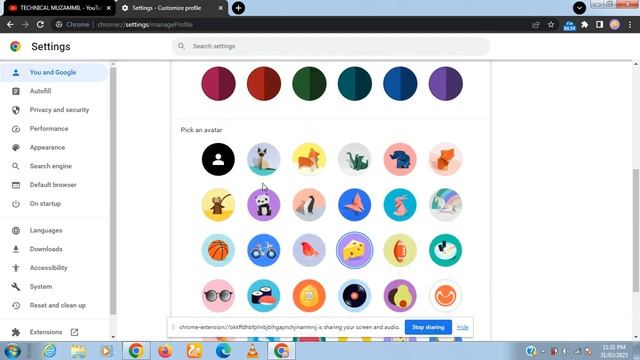
Task: Apply the blue theme color swatch
Action: click(400, 84)
